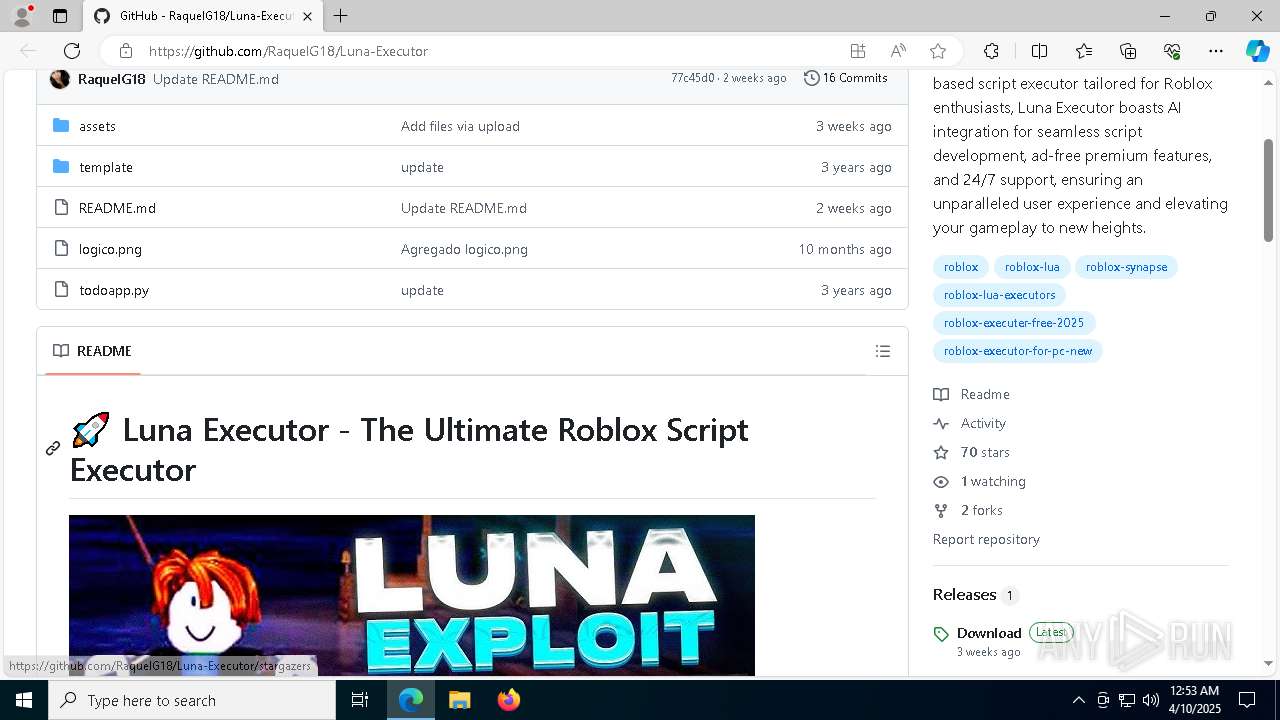This screenshot has width=1280, height=720.
Task: Open the roblox-lua topic tag
Action: [1032, 267]
